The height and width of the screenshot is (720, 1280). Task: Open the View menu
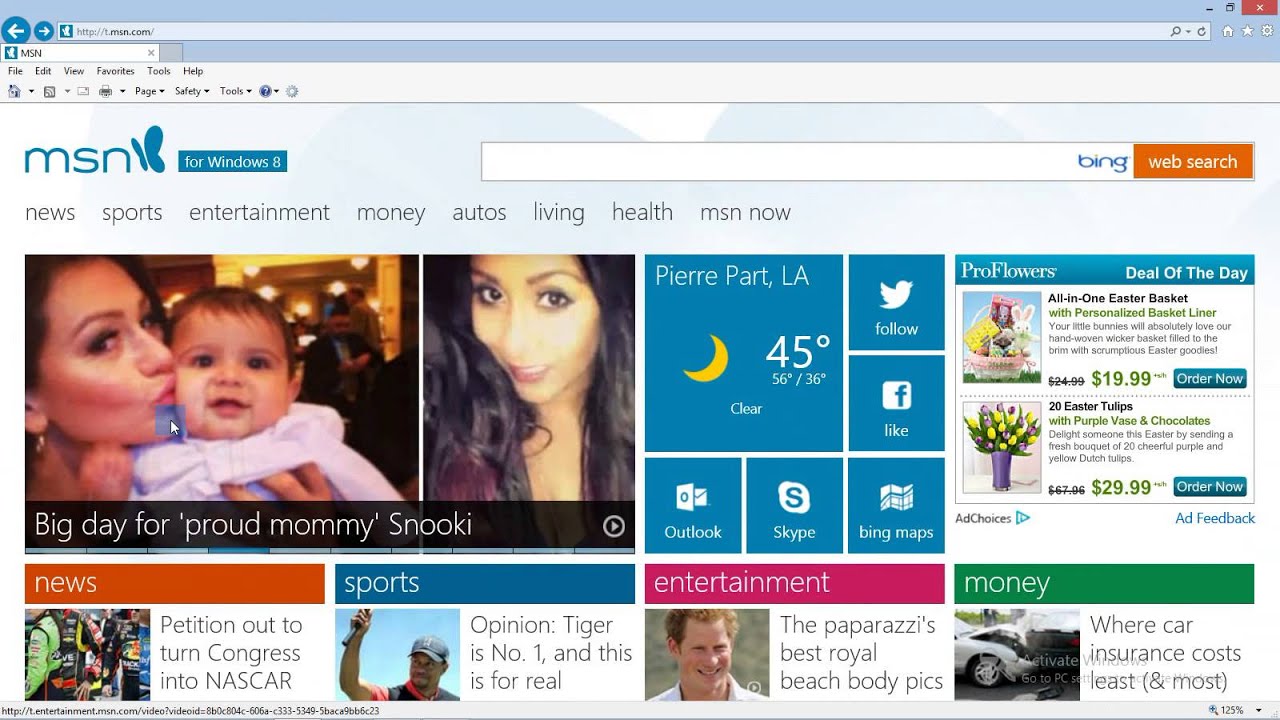pos(74,71)
